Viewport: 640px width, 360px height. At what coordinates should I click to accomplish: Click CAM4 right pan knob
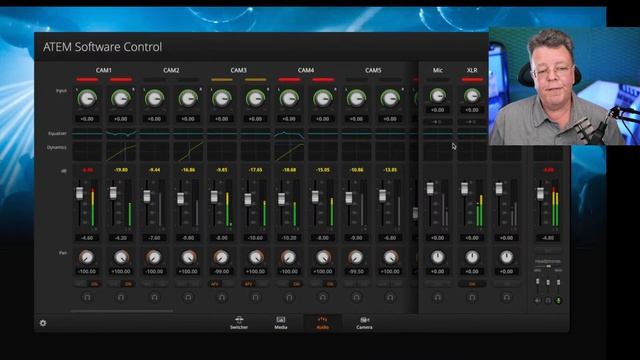coord(323,258)
